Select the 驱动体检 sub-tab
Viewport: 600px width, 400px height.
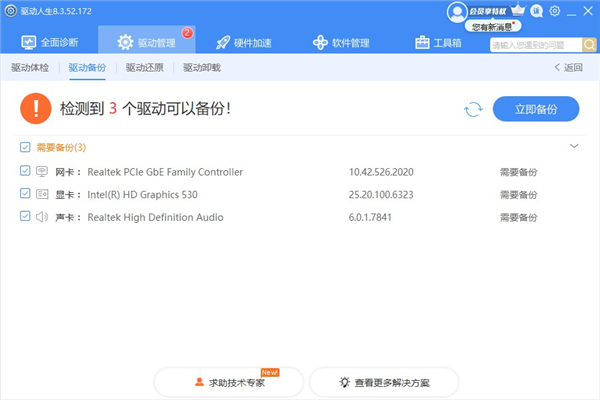pos(30,68)
